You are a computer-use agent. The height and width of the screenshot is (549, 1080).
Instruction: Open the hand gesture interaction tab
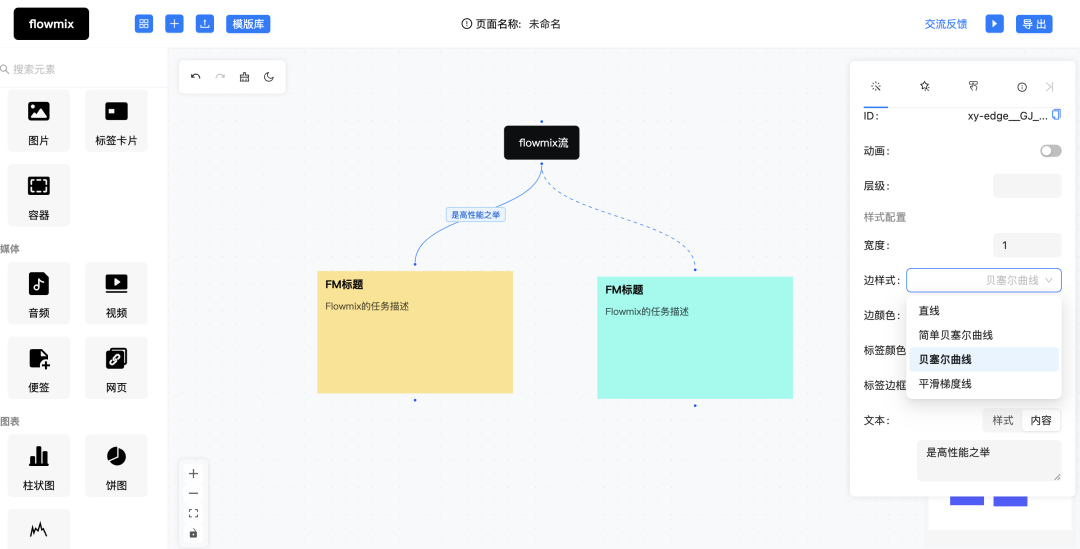point(973,86)
